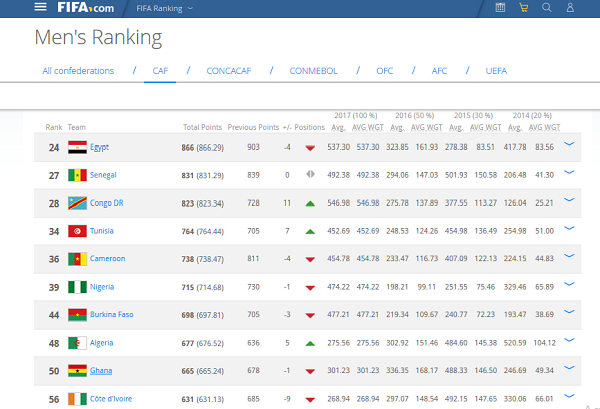
Task: Click the Burkina Faso flag icon
Action: click(x=77, y=315)
